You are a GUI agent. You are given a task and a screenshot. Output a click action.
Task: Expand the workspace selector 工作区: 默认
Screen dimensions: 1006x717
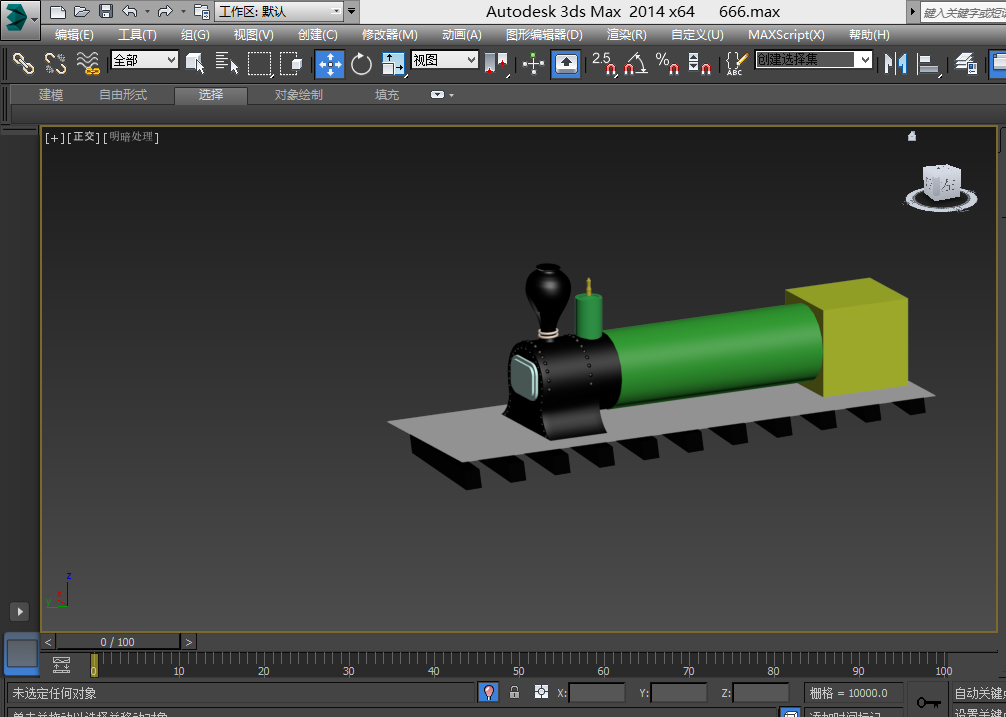279,12
